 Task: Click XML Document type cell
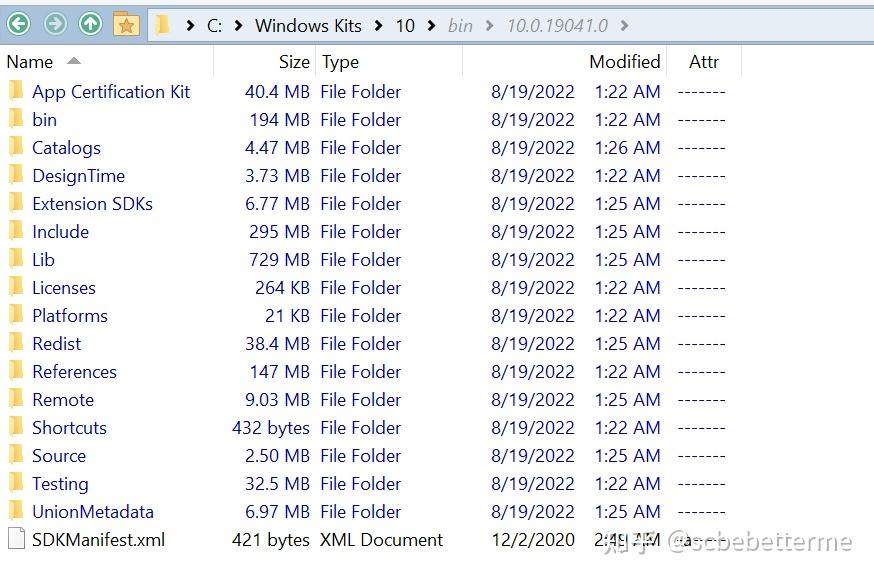382,539
